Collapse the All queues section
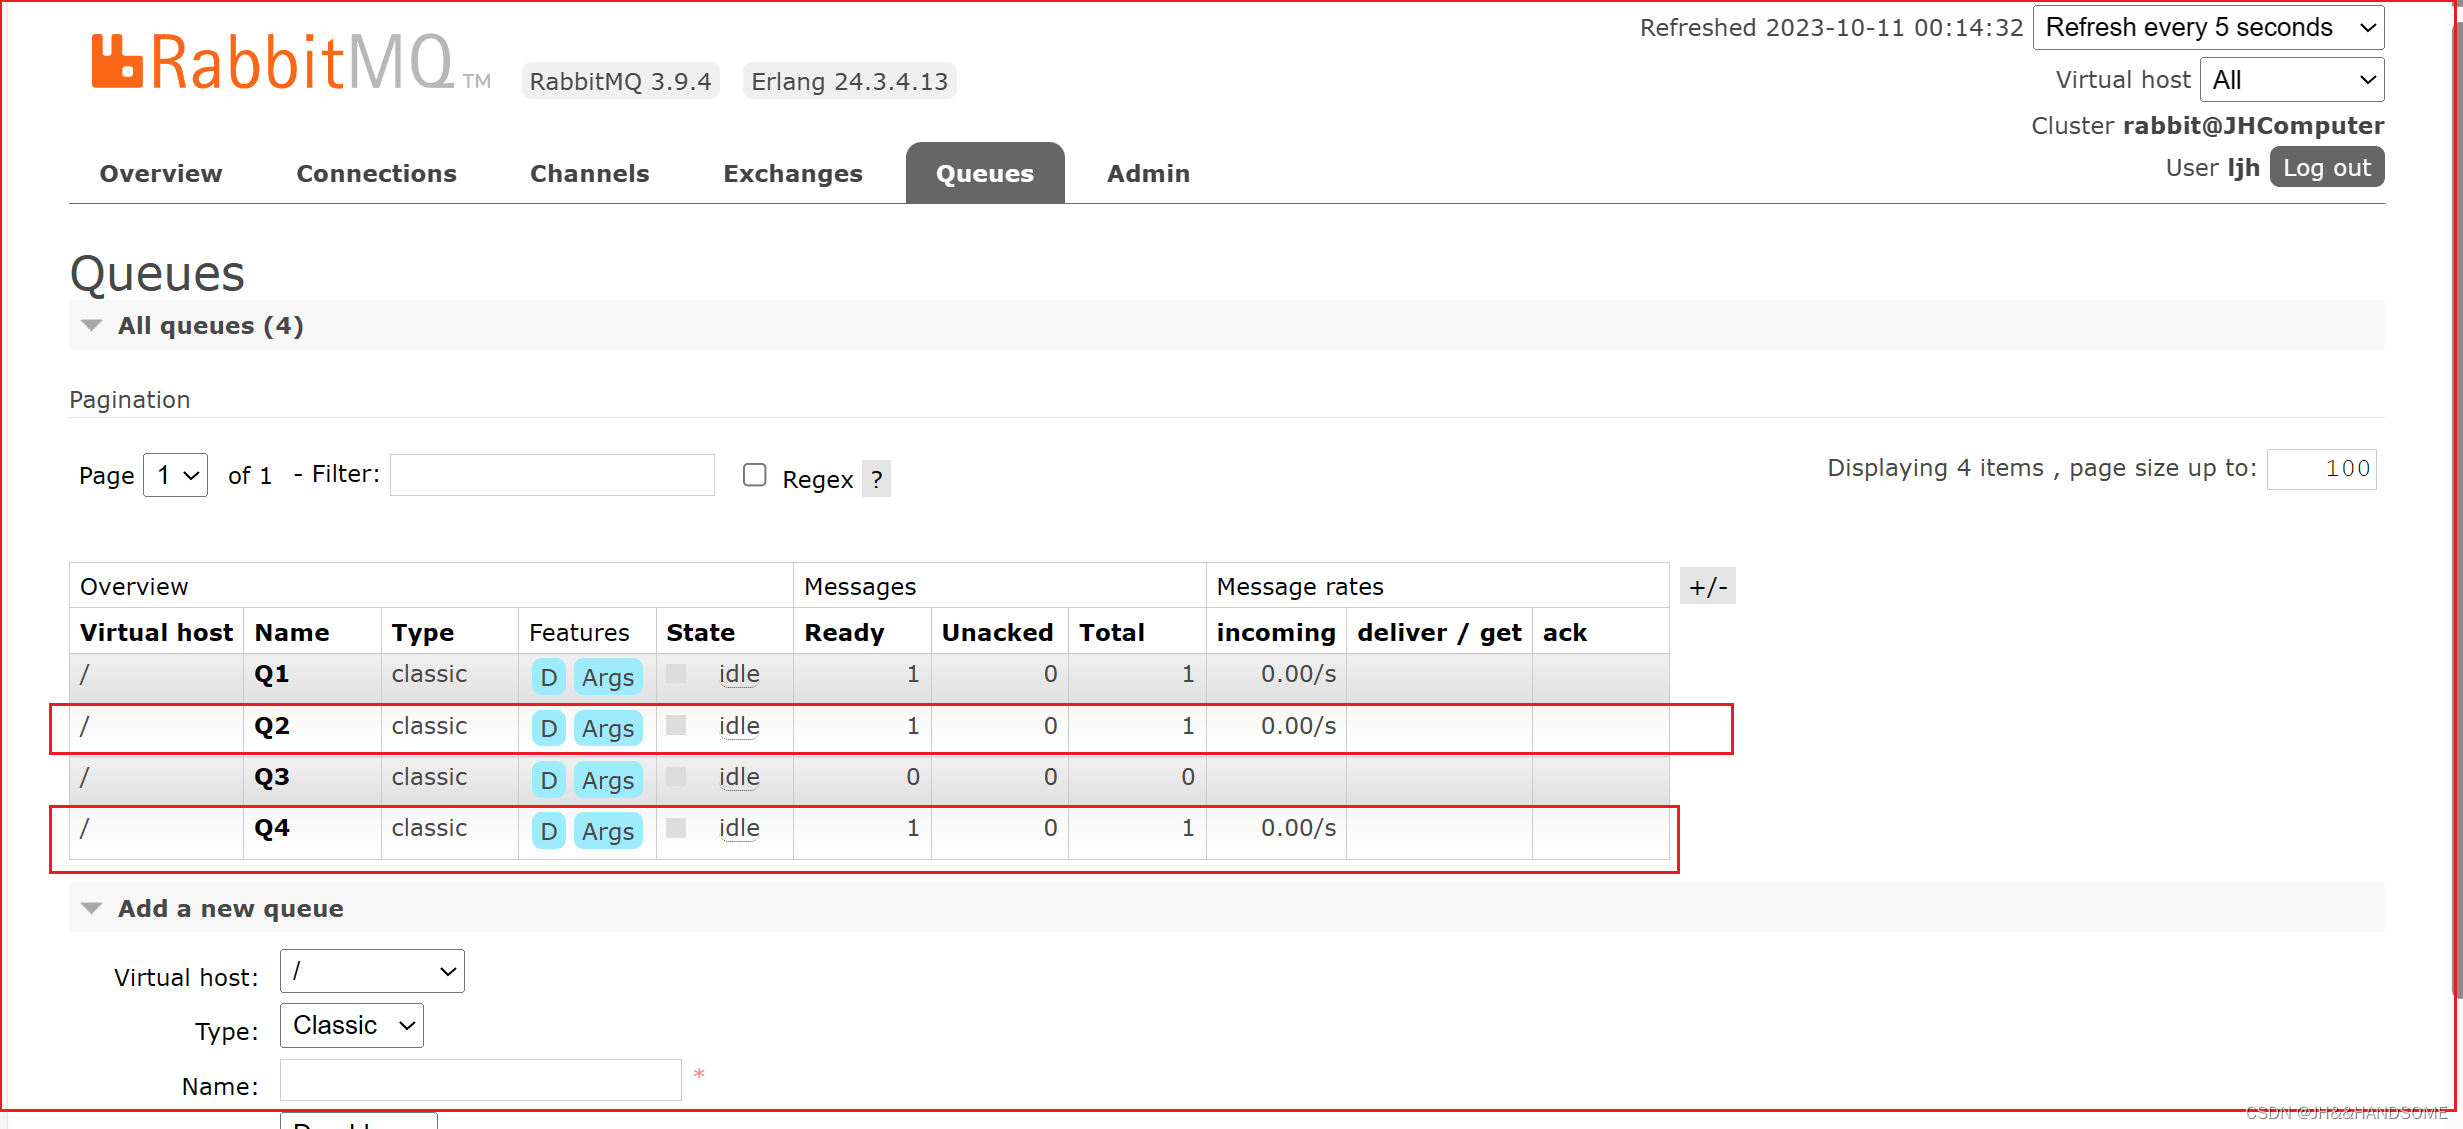This screenshot has height=1129, width=2463. 210,326
